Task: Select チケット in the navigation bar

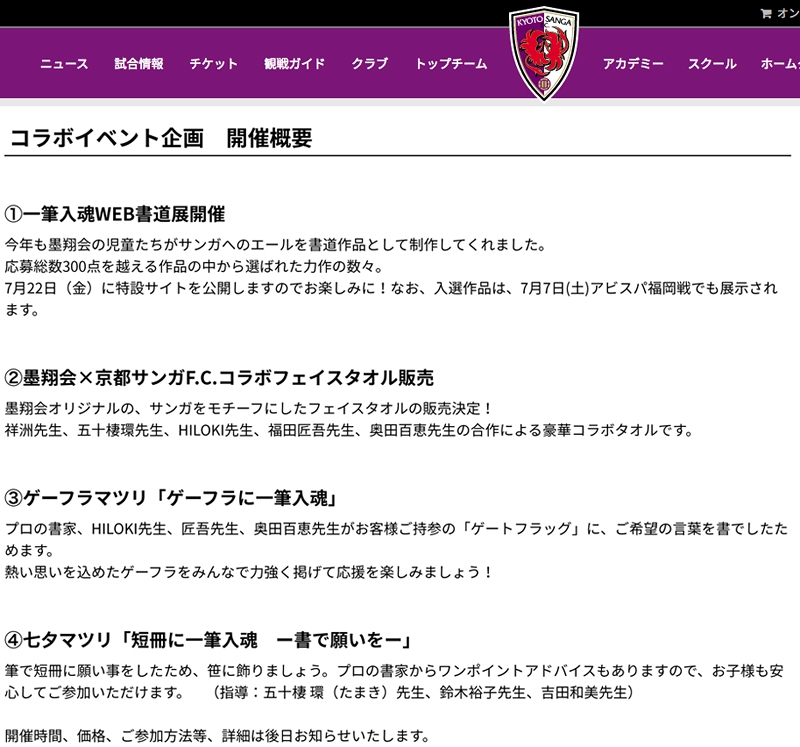Action: pyautogui.click(x=214, y=64)
